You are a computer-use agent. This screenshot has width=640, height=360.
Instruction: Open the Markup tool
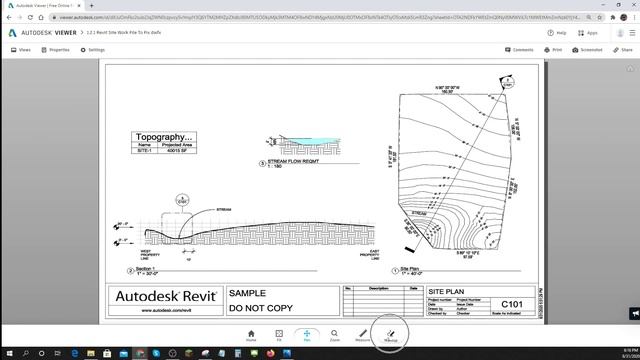391,336
